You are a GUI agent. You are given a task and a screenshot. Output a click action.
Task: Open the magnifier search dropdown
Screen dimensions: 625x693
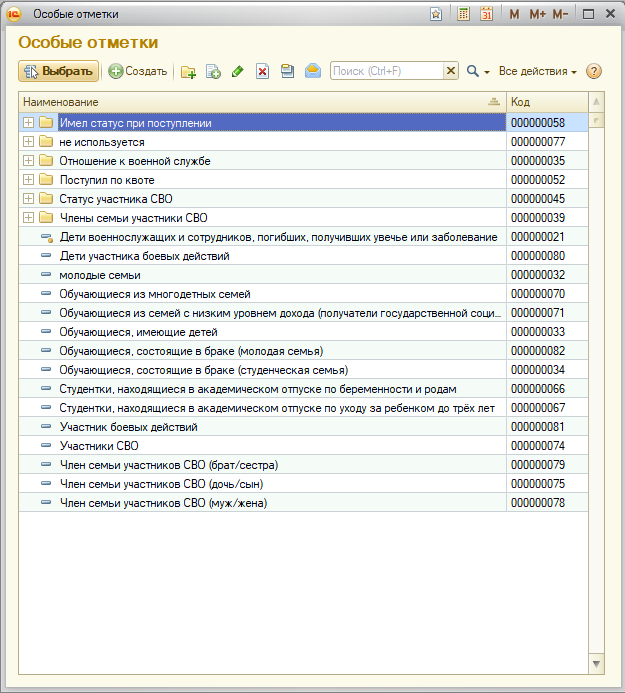[478, 71]
